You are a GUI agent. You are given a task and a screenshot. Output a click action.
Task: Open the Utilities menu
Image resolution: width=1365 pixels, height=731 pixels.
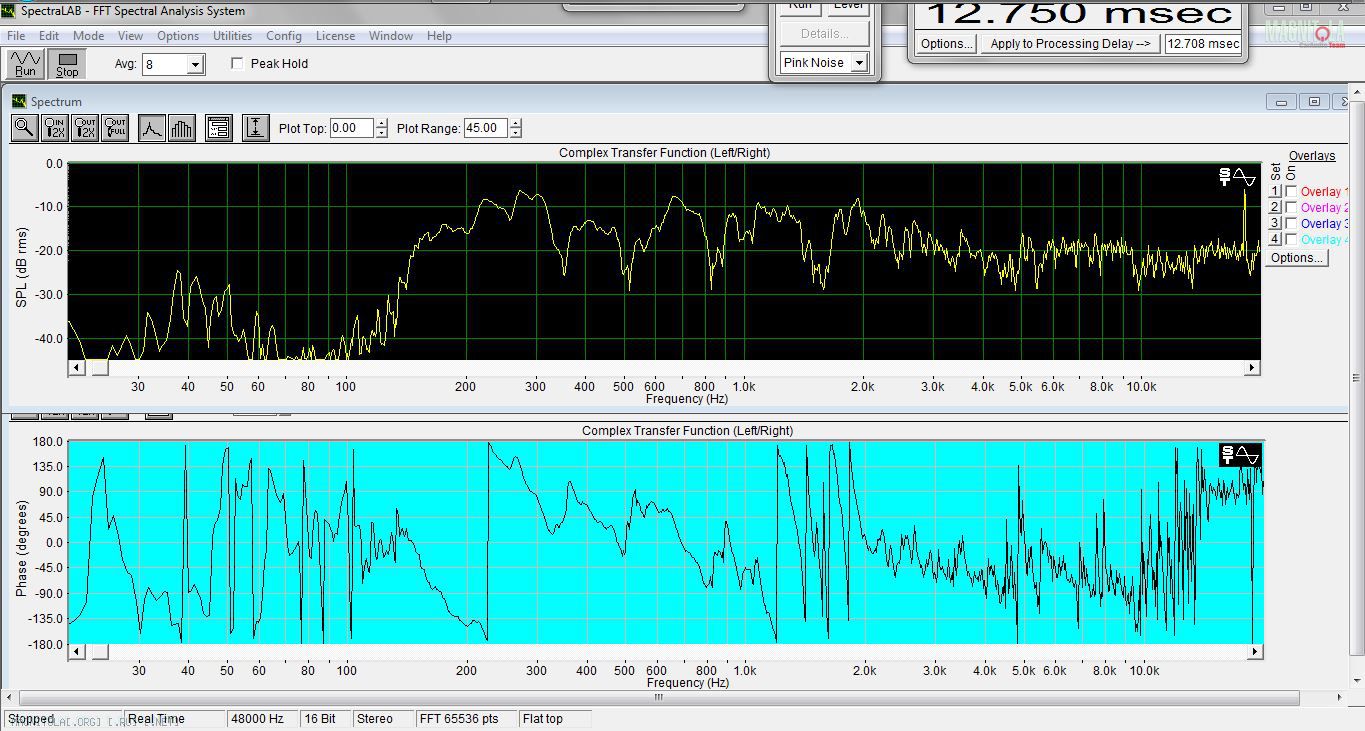coord(233,36)
